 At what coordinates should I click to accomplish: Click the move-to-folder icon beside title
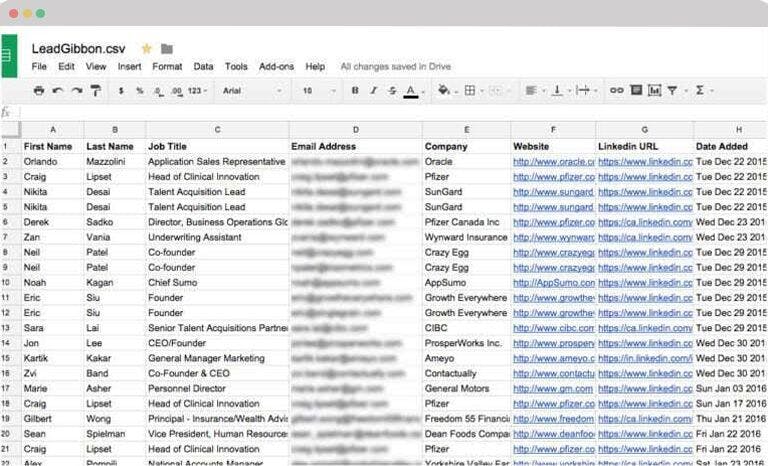click(x=167, y=49)
